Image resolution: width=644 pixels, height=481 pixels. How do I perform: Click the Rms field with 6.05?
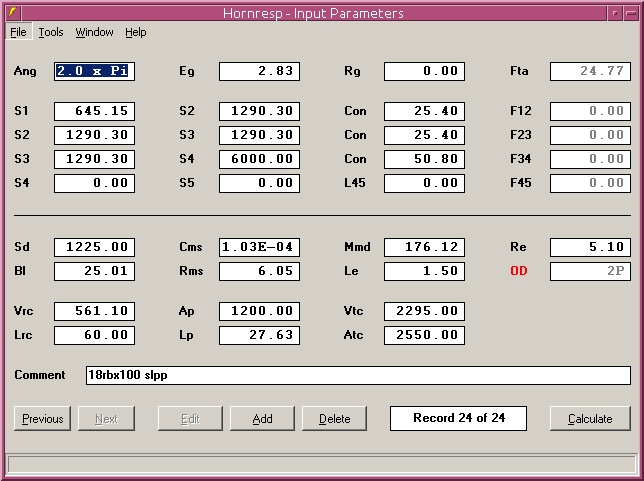pyautogui.click(x=260, y=272)
